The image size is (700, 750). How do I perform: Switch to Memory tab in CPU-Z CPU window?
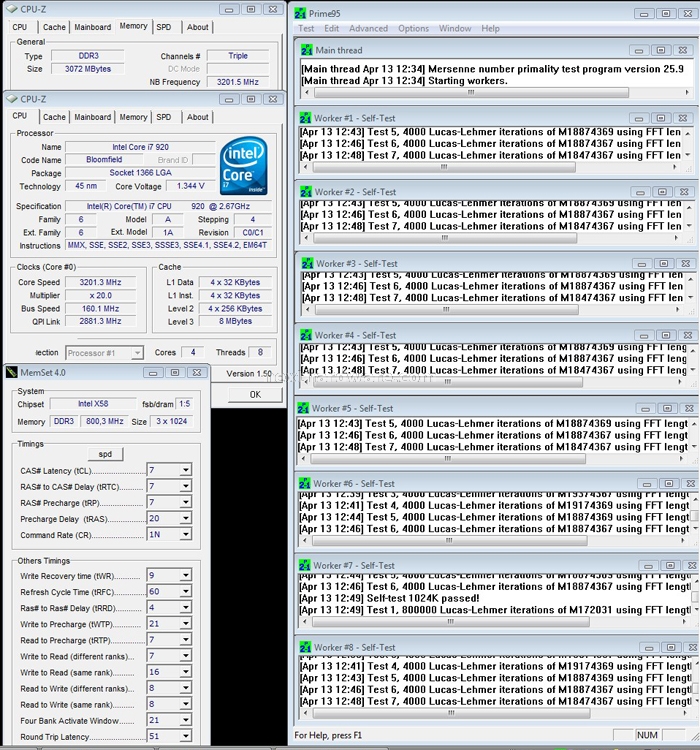[133, 117]
